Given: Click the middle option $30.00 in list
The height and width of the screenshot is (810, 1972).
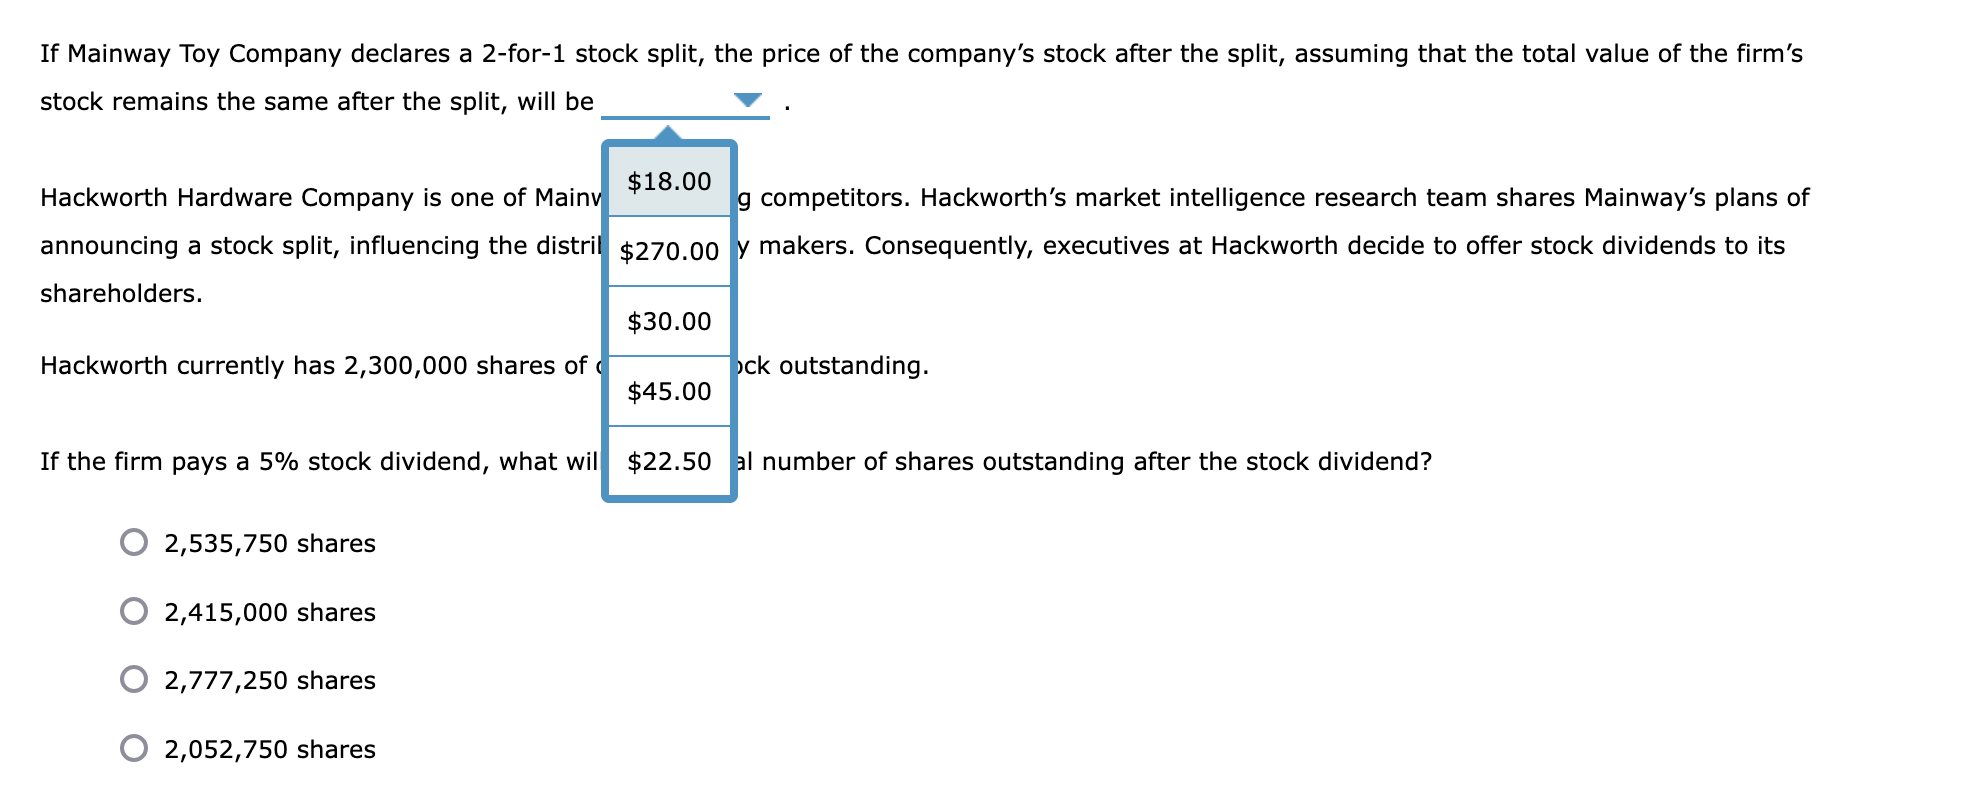Looking at the screenshot, I should click(668, 322).
